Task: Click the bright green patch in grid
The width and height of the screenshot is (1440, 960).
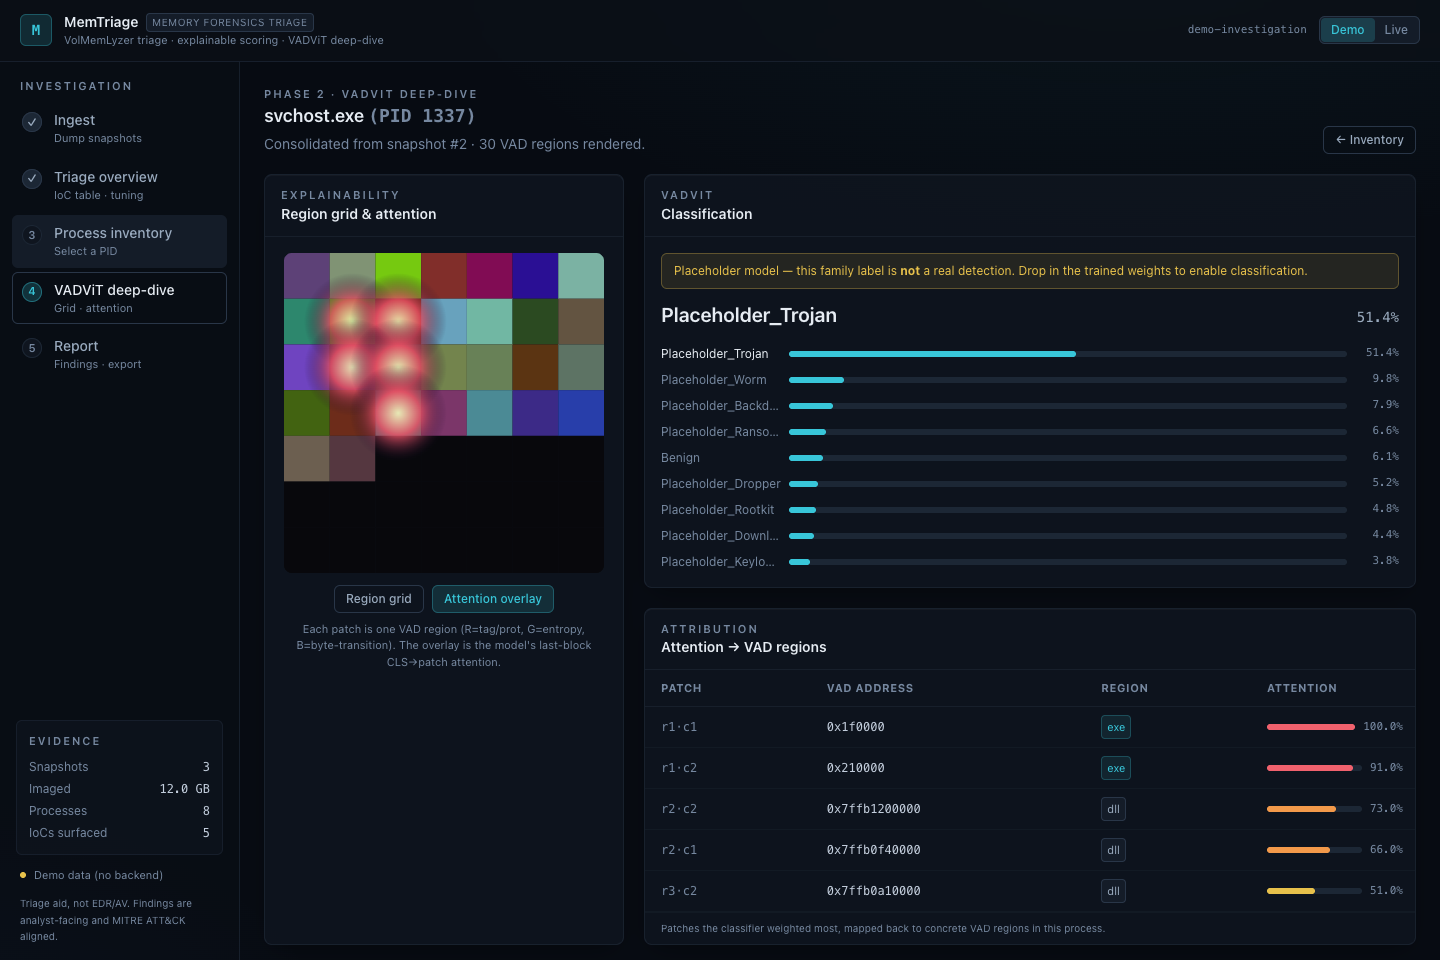Action: point(398,276)
